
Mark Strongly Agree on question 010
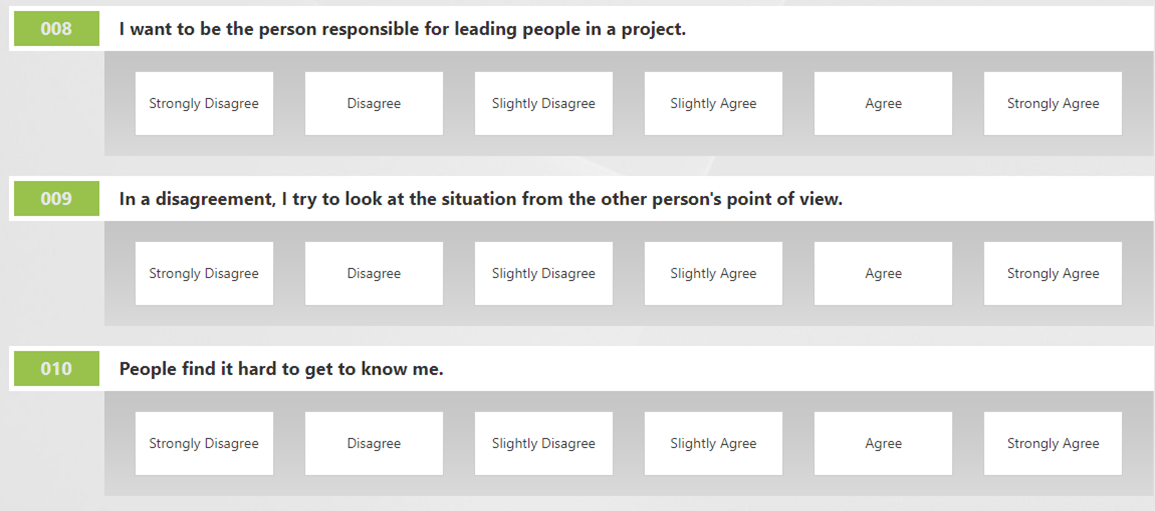coord(1053,443)
